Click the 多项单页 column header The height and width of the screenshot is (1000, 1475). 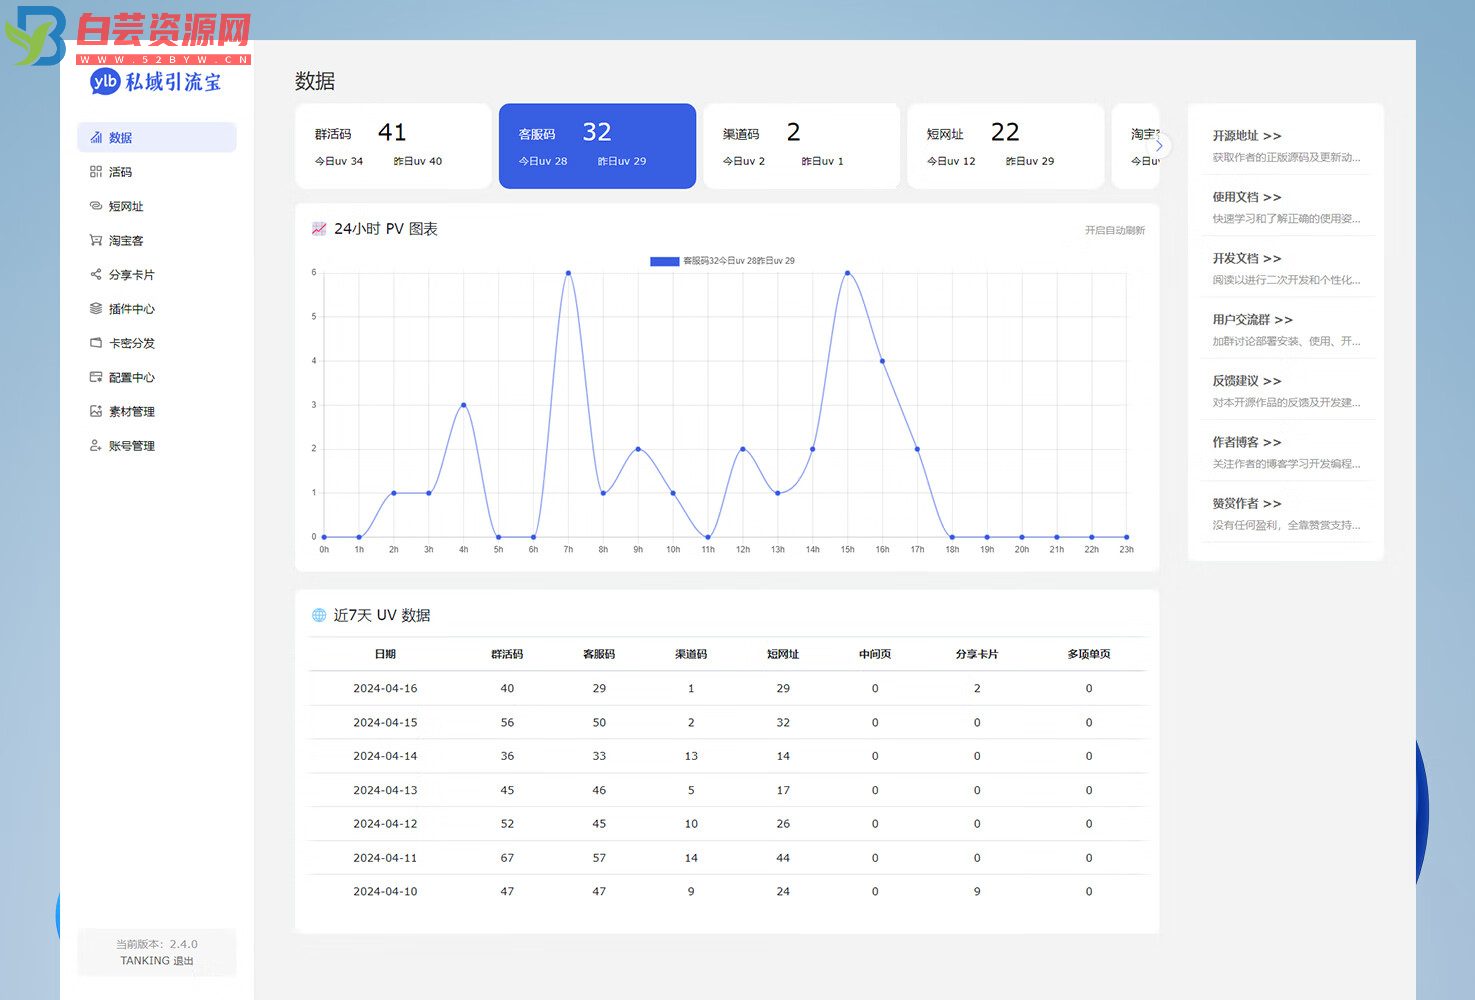click(x=1089, y=654)
